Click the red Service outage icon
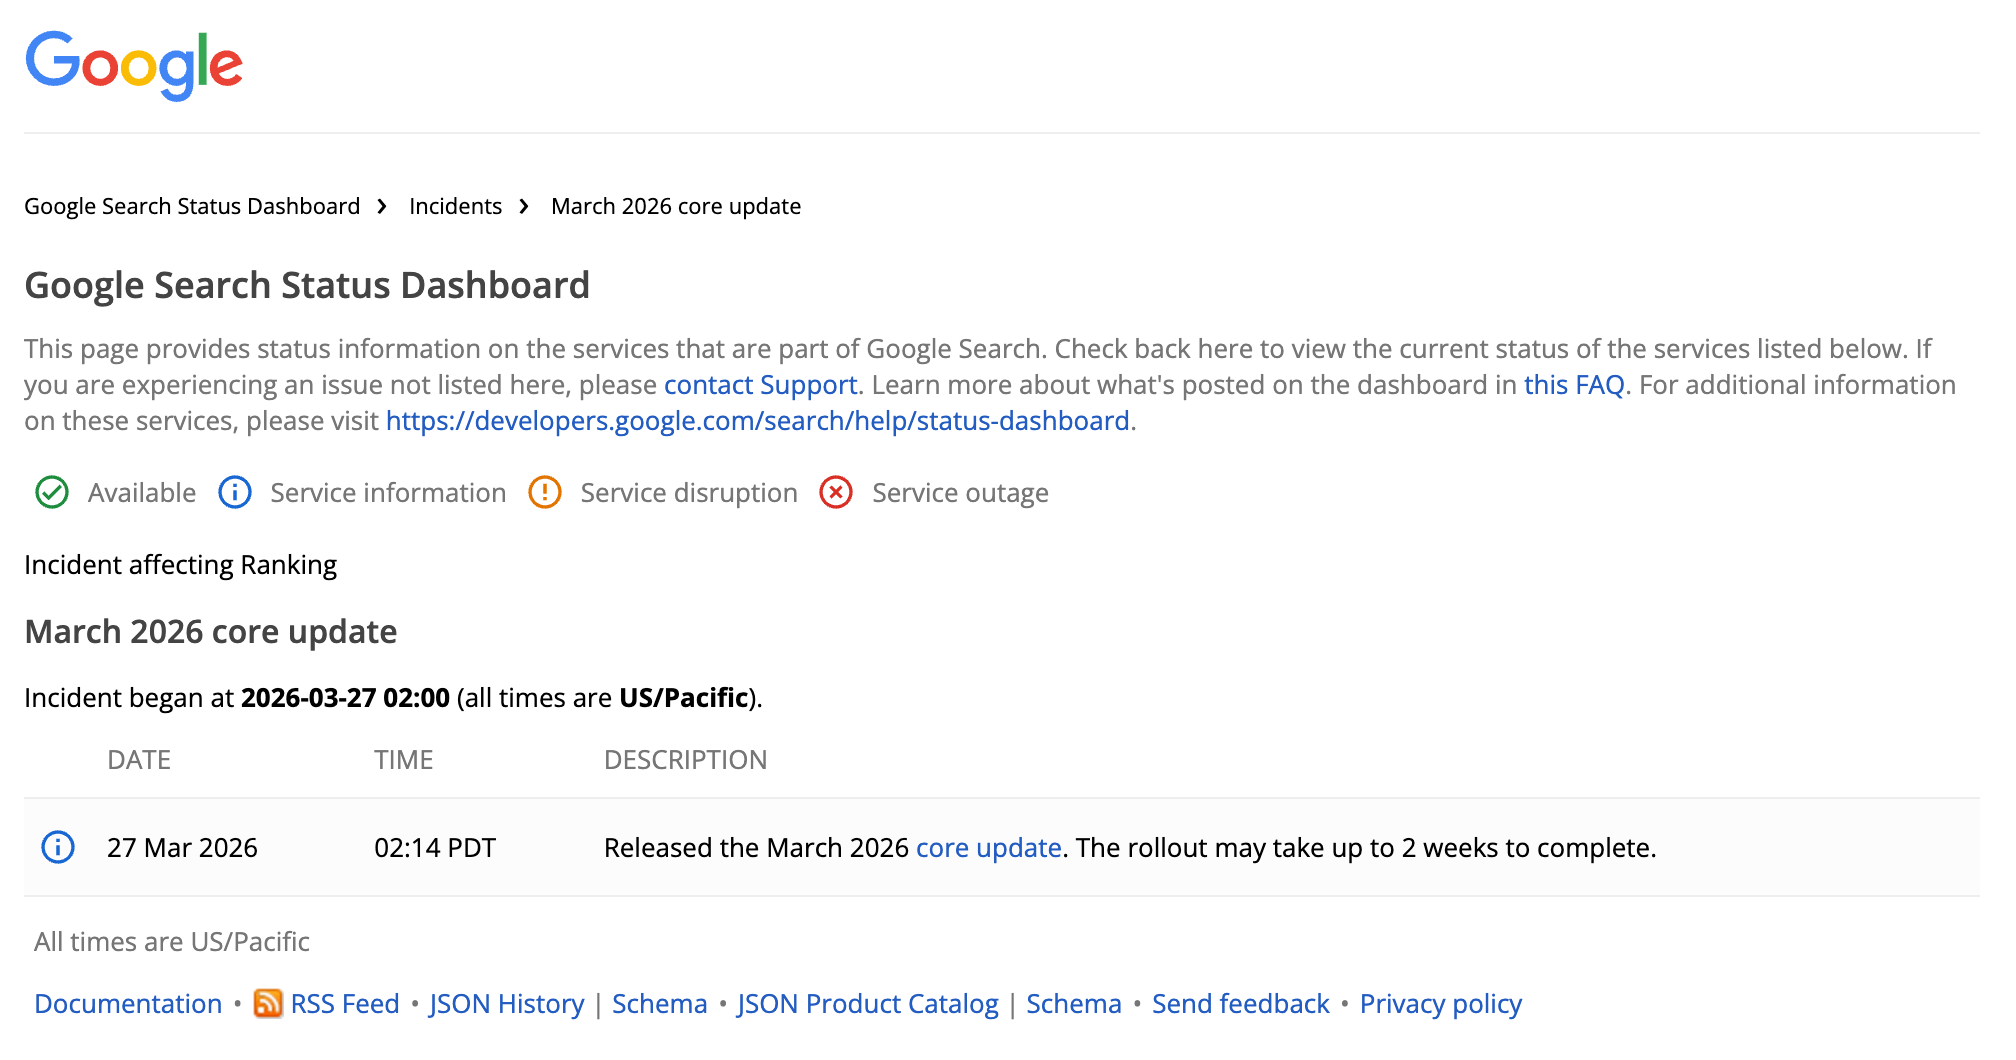This screenshot has width=2016, height=1060. click(836, 493)
